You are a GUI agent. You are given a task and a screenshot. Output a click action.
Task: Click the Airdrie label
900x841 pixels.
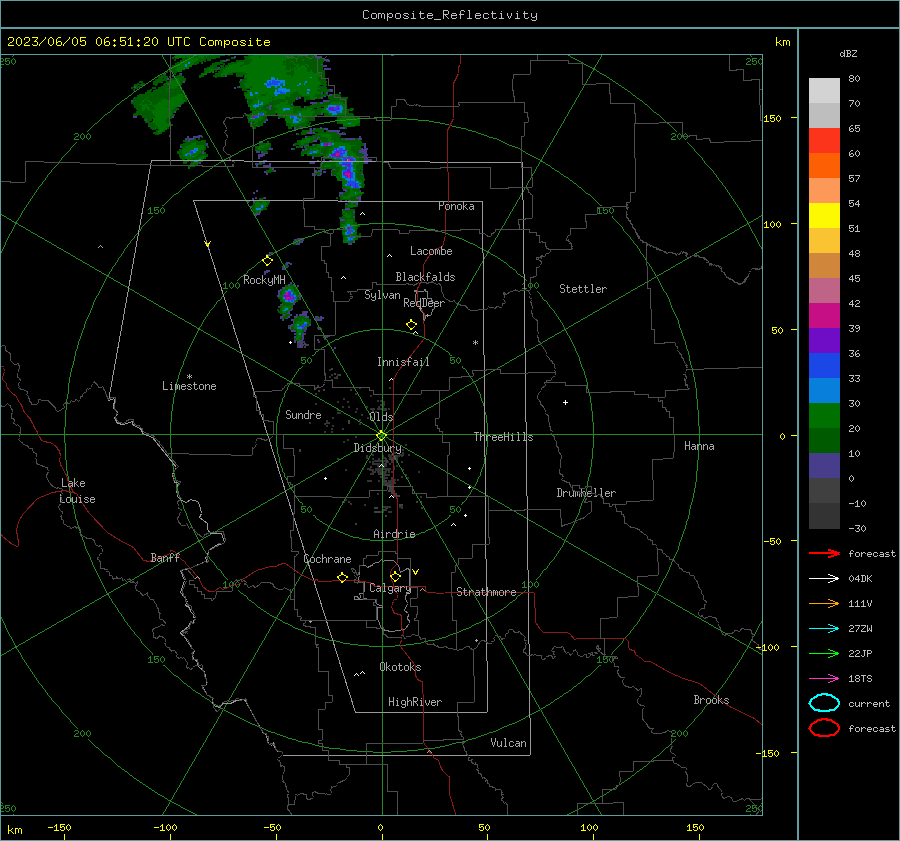point(394,534)
